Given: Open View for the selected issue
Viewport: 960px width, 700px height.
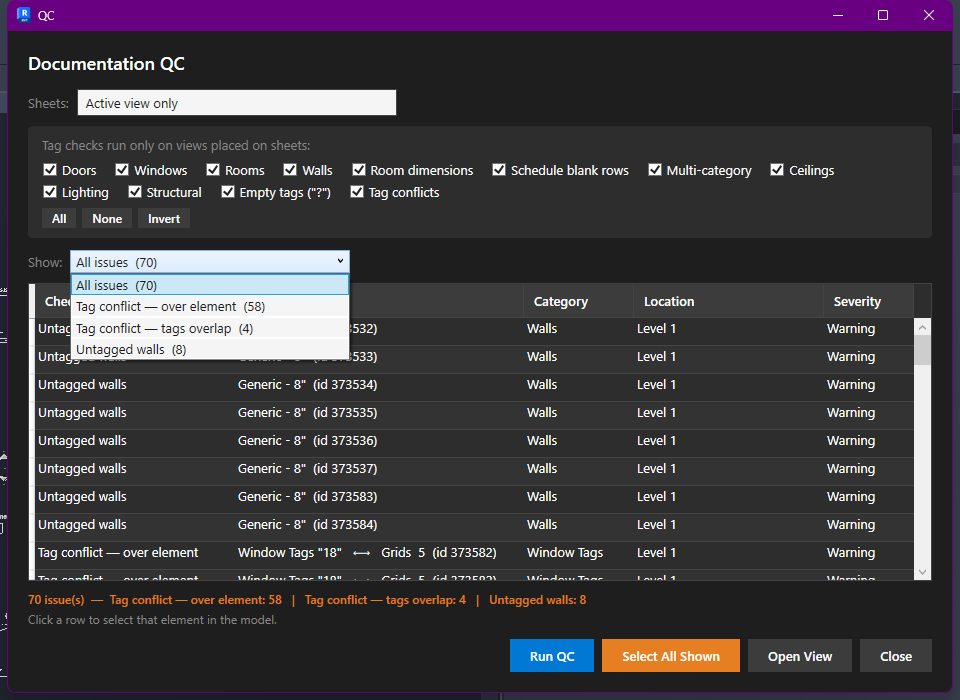Looking at the screenshot, I should click(x=800, y=656).
